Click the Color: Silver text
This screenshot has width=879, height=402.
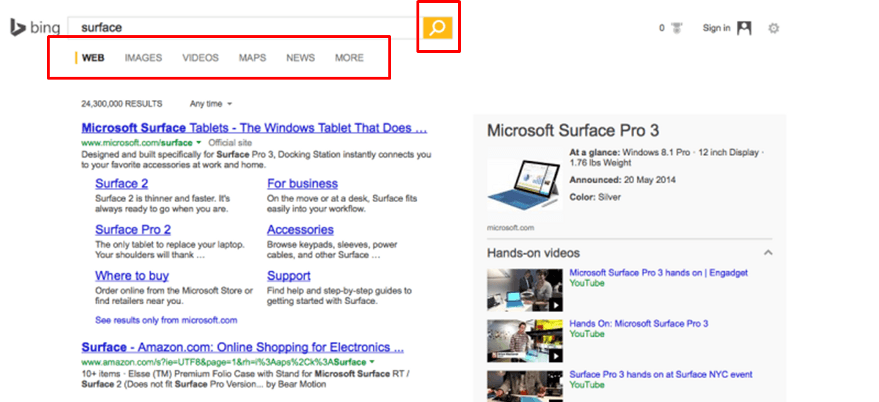[595, 197]
